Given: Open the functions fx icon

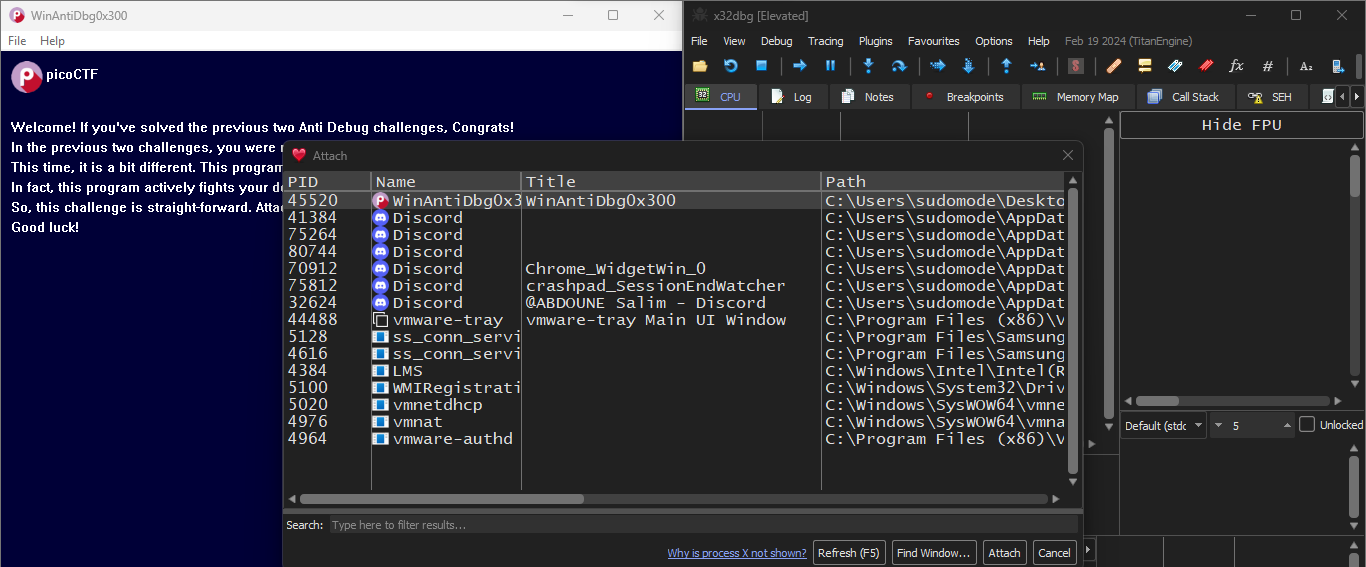Looking at the screenshot, I should [x=1236, y=66].
